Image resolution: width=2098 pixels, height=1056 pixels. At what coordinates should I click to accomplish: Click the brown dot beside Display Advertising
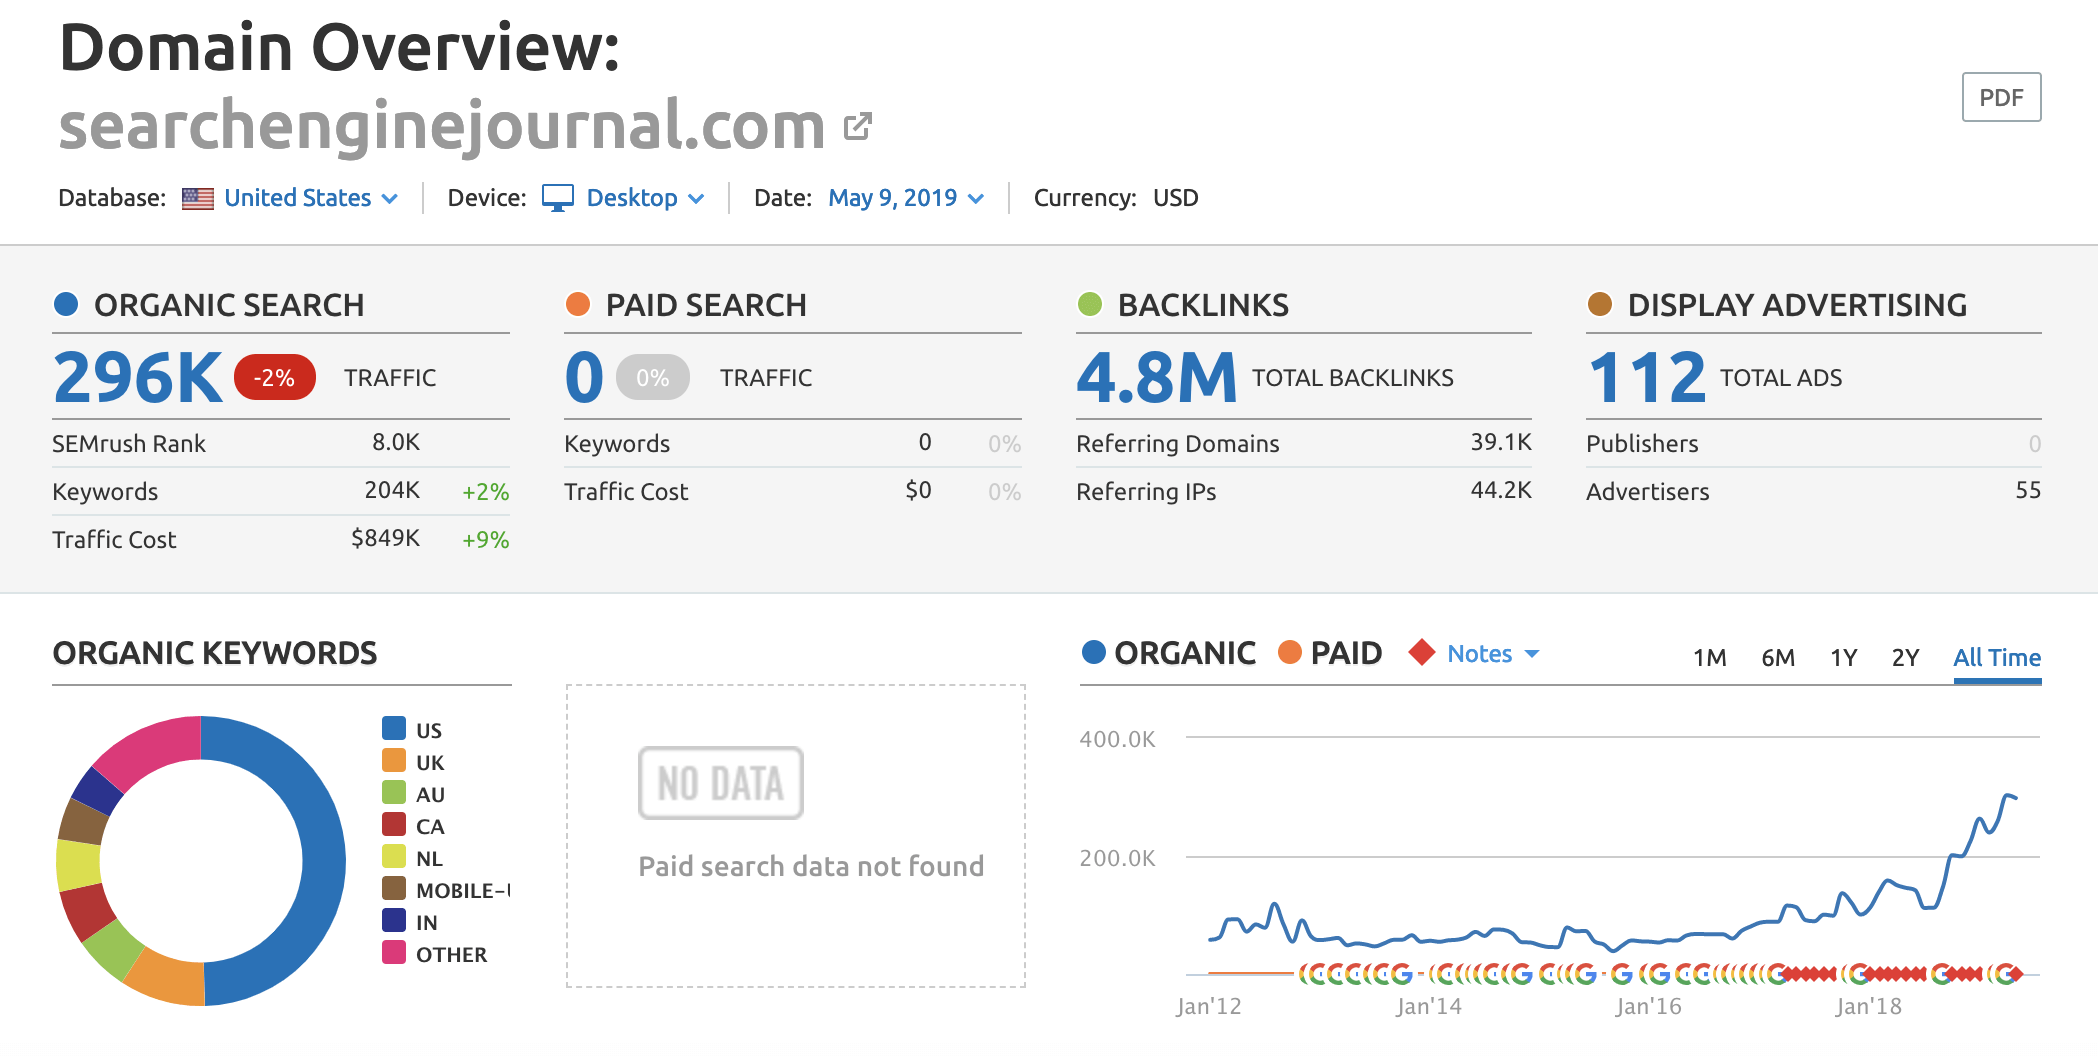(1600, 304)
